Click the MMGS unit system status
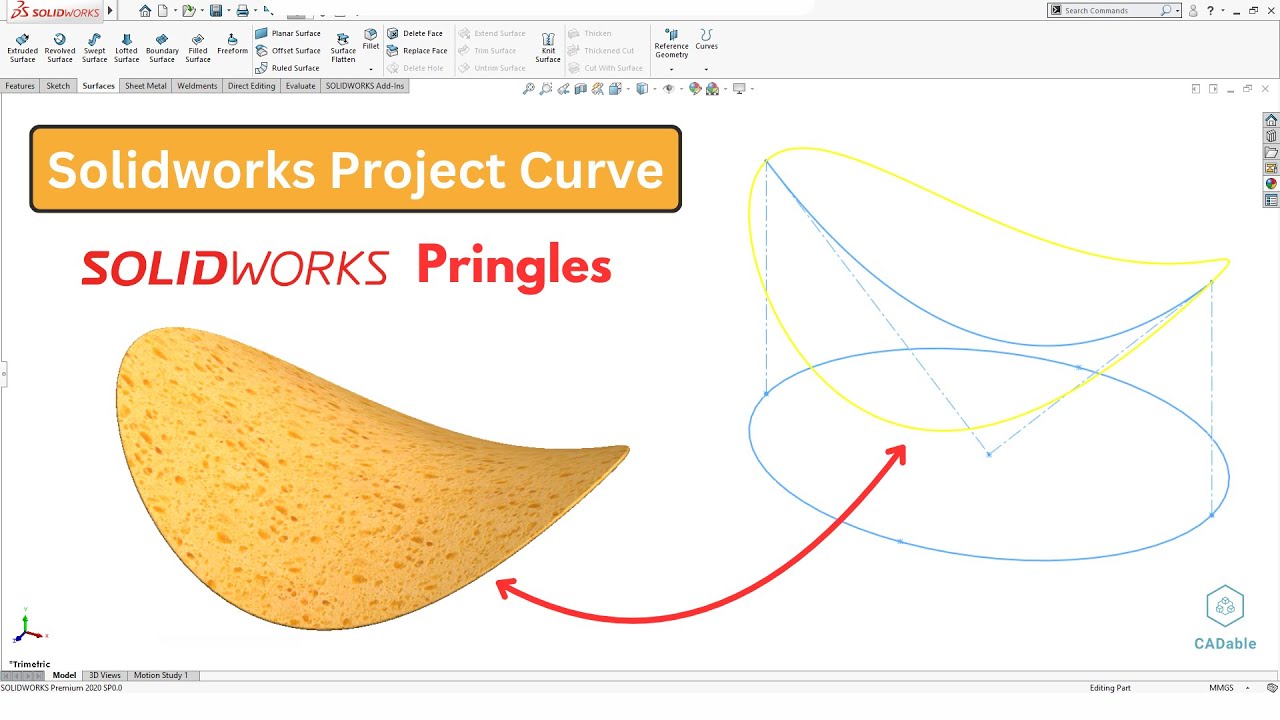Viewport: 1280px width, 720px height. pos(1221,688)
